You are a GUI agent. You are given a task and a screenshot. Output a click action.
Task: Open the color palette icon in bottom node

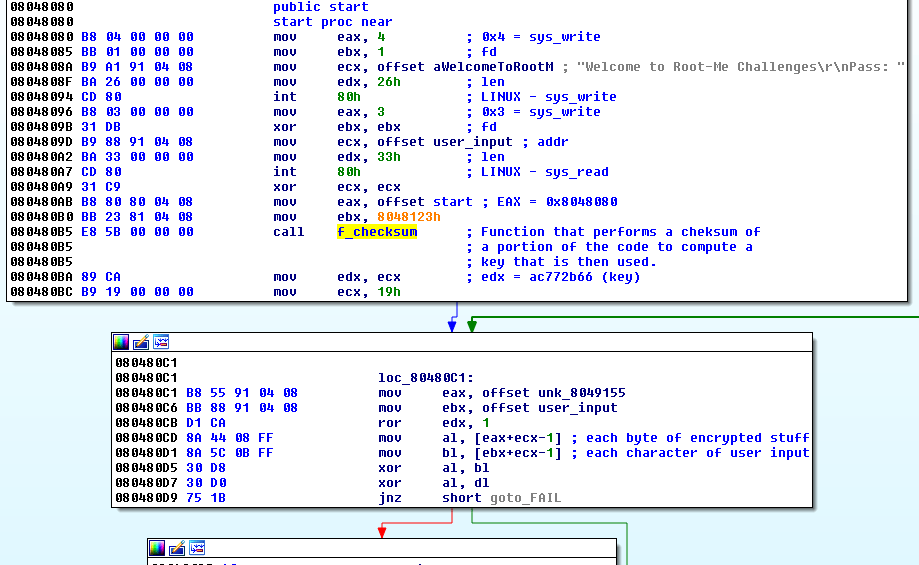(157, 548)
